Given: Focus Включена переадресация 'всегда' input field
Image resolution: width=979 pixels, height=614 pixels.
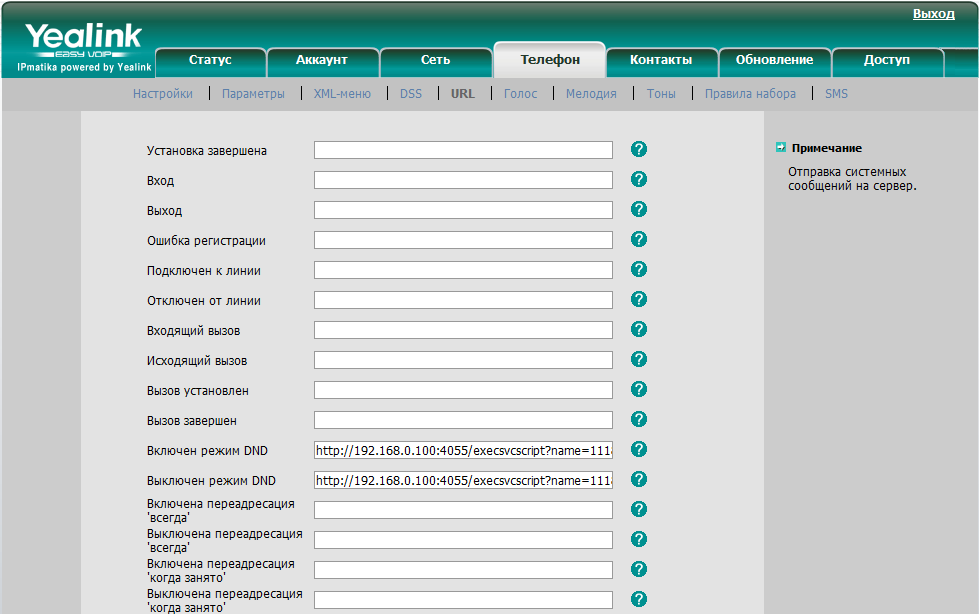Looking at the screenshot, I should coord(463,510).
